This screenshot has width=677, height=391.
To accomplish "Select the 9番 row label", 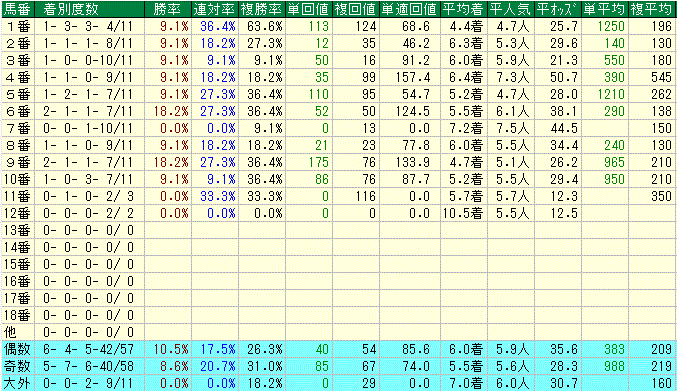I will (x=18, y=162).
